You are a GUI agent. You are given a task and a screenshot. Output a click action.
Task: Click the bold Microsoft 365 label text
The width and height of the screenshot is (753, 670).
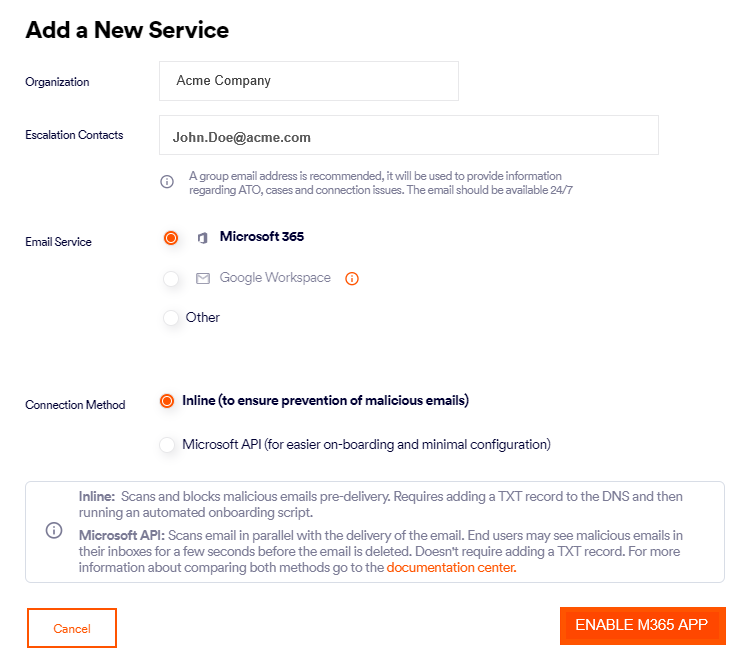[x=262, y=237]
